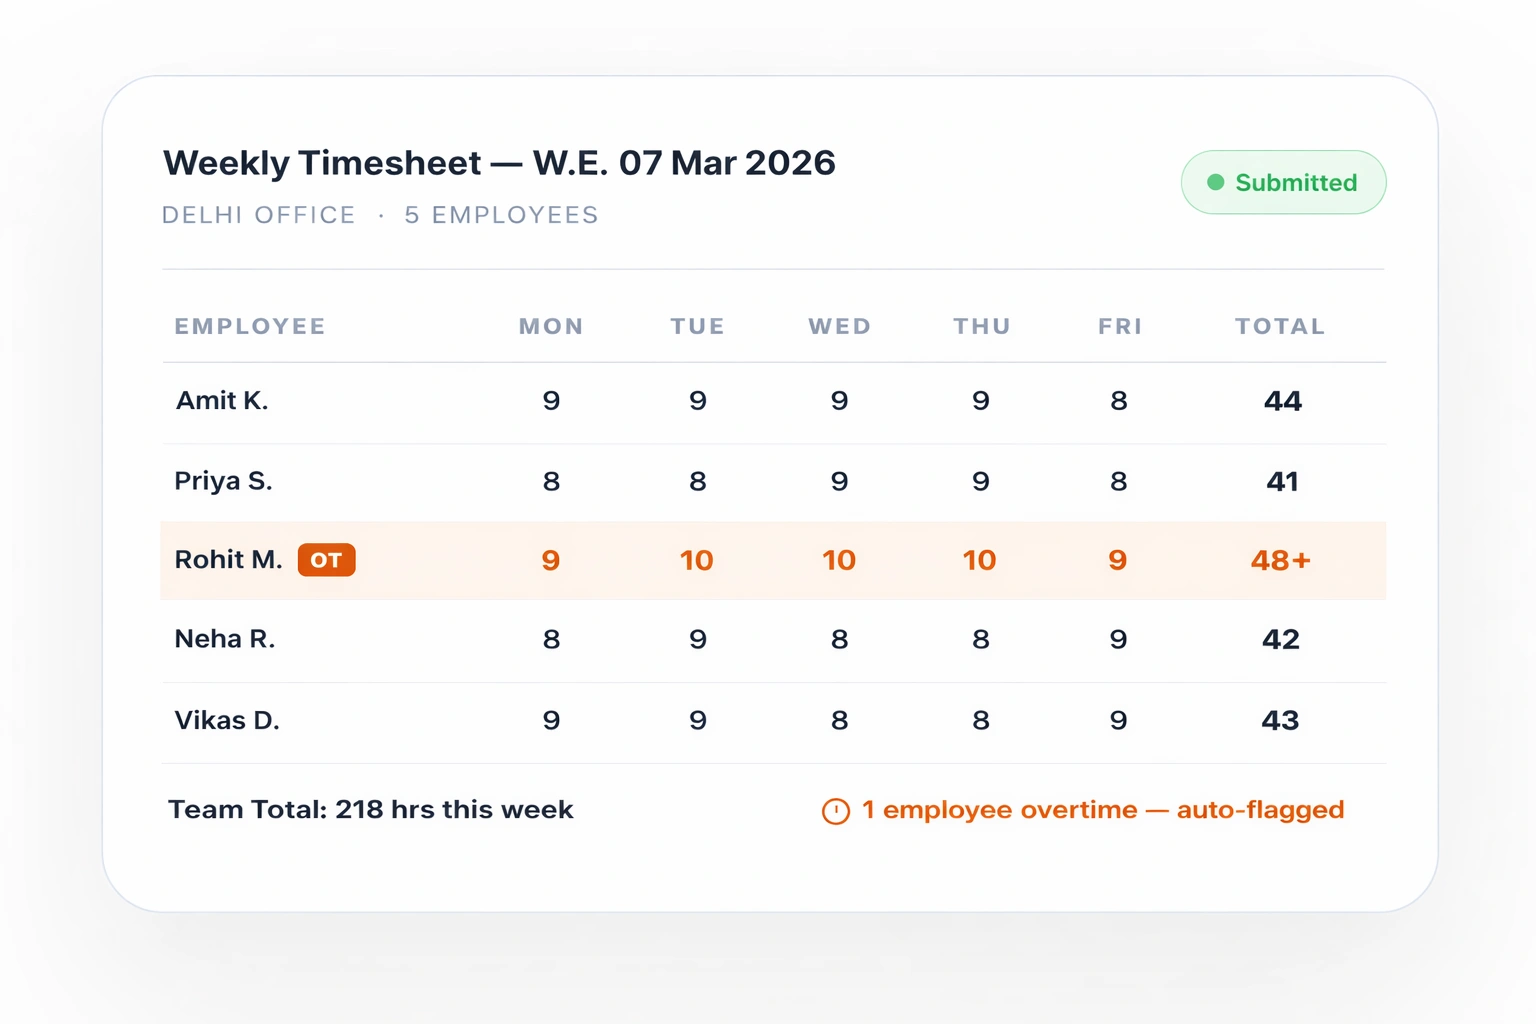Screen dimensions: 1536x1024
Task: Sort timesheet by the MON column header
Action: [551, 326]
